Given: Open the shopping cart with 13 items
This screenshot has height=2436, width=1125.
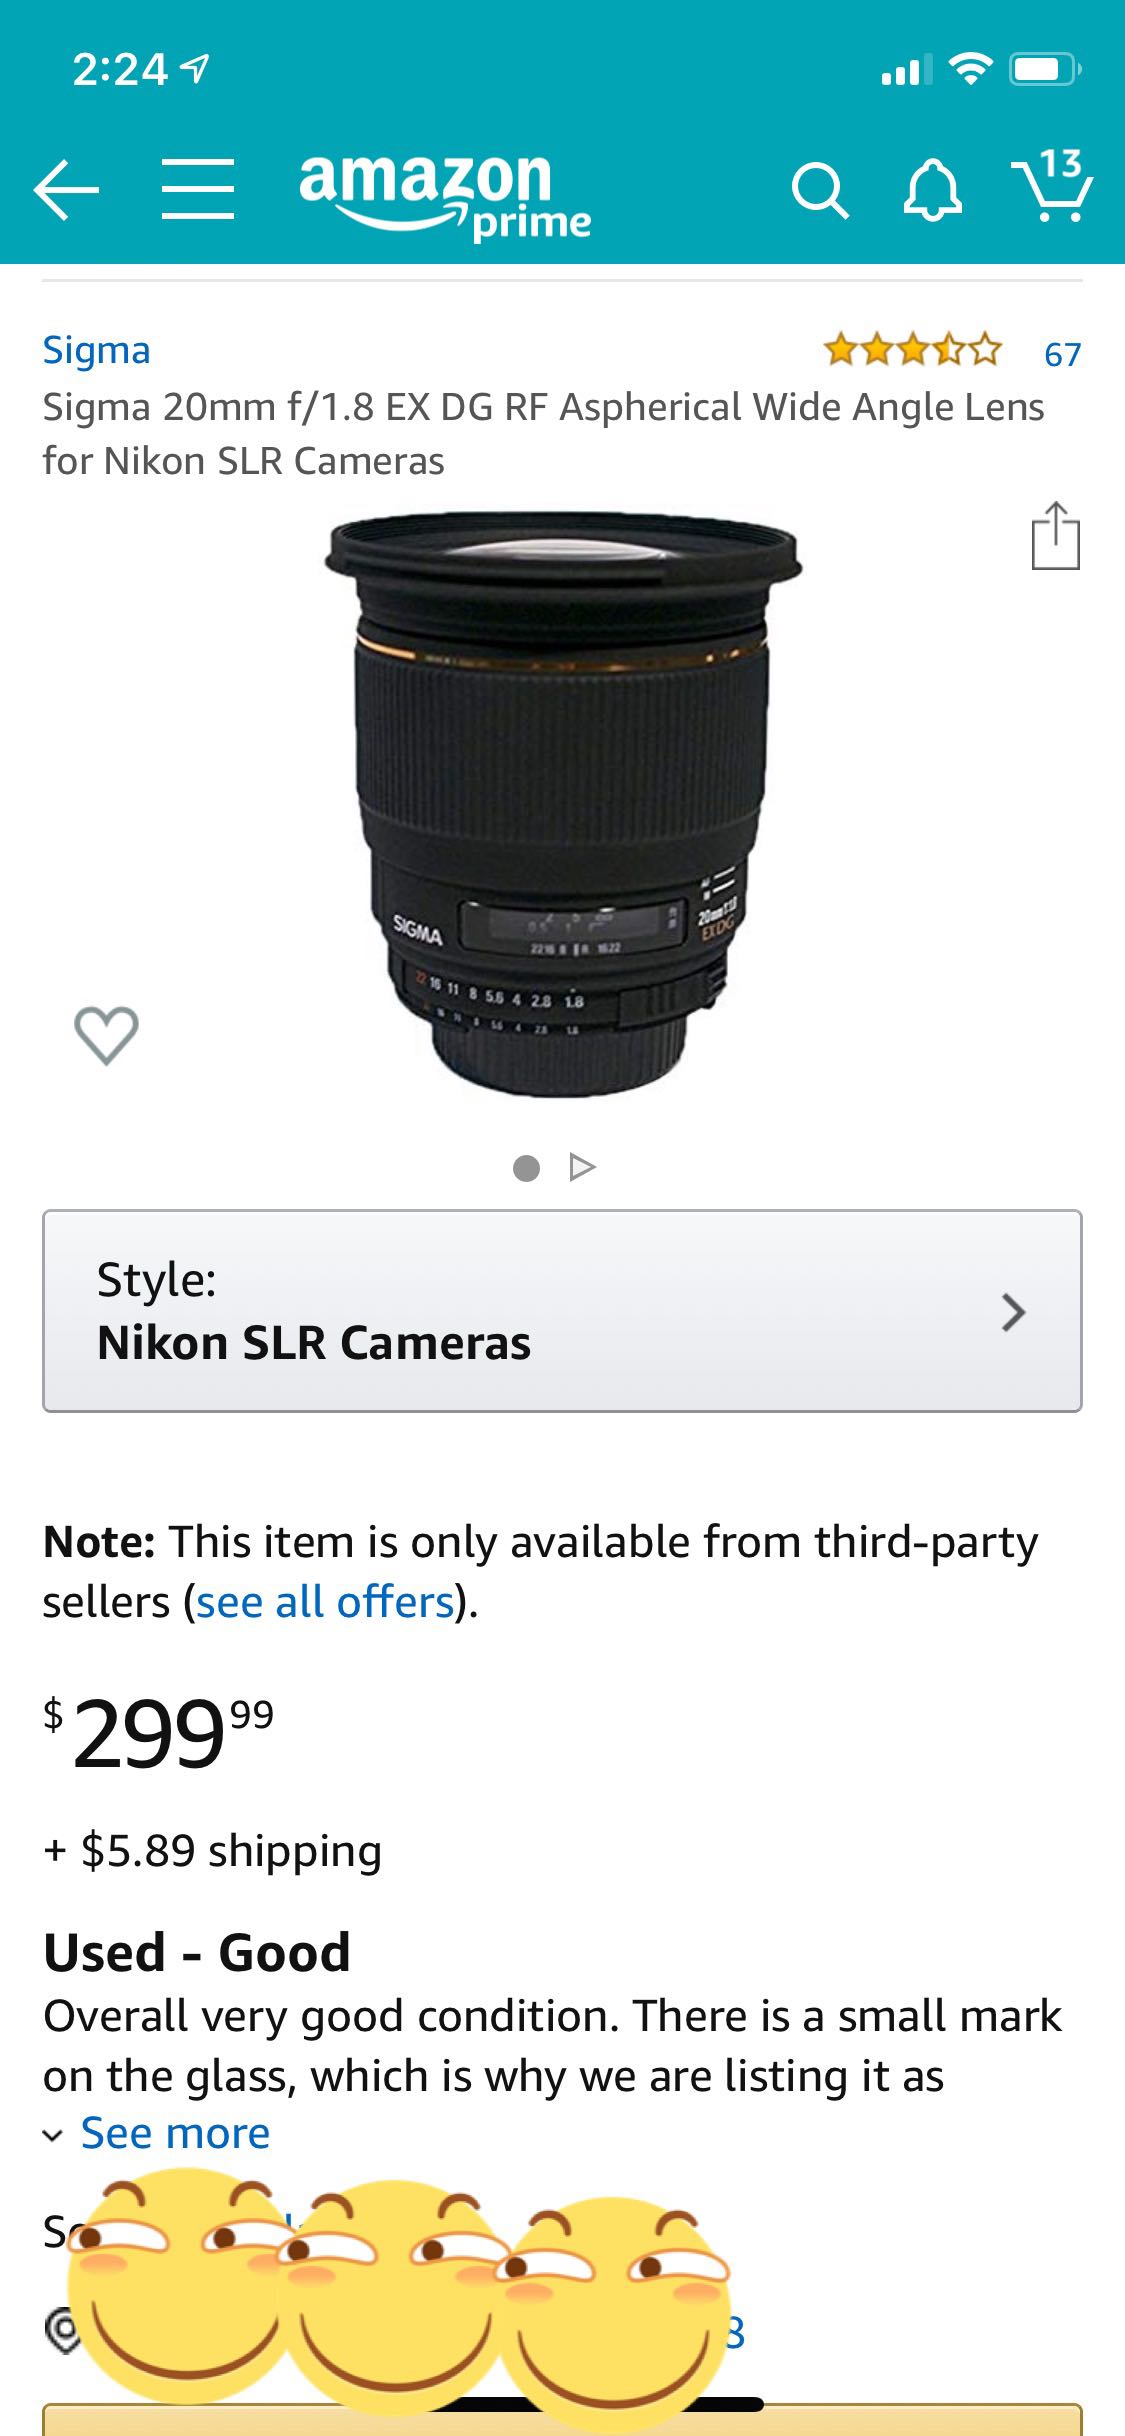Looking at the screenshot, I should point(1052,184).
